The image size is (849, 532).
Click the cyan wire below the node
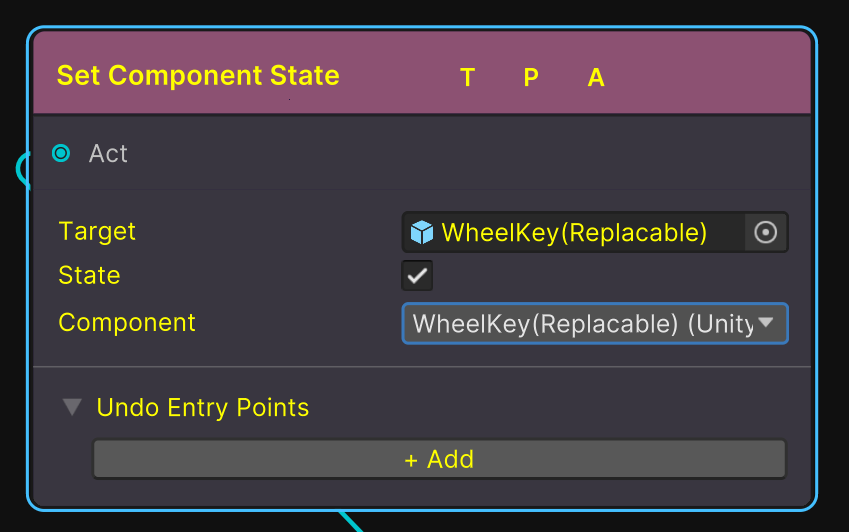point(349,520)
